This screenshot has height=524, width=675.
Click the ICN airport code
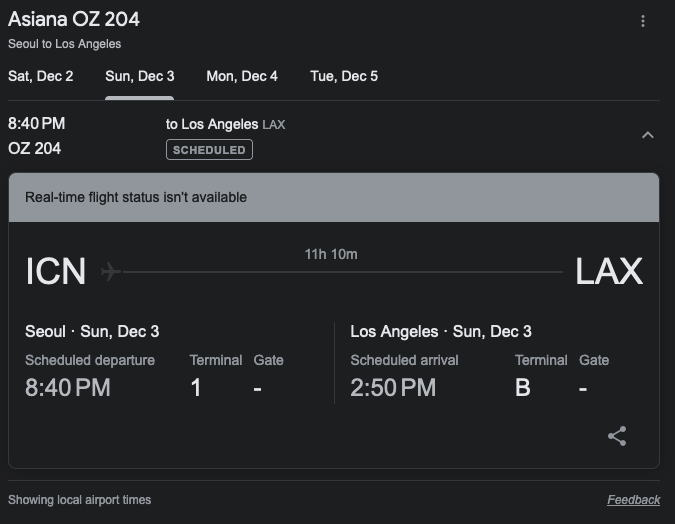[56, 271]
